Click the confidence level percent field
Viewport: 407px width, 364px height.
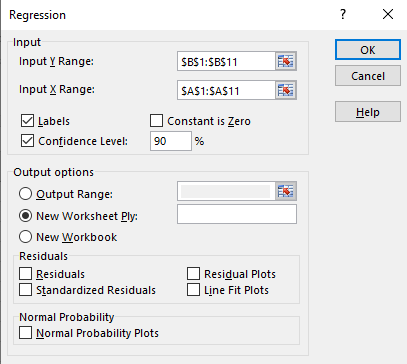point(171,141)
